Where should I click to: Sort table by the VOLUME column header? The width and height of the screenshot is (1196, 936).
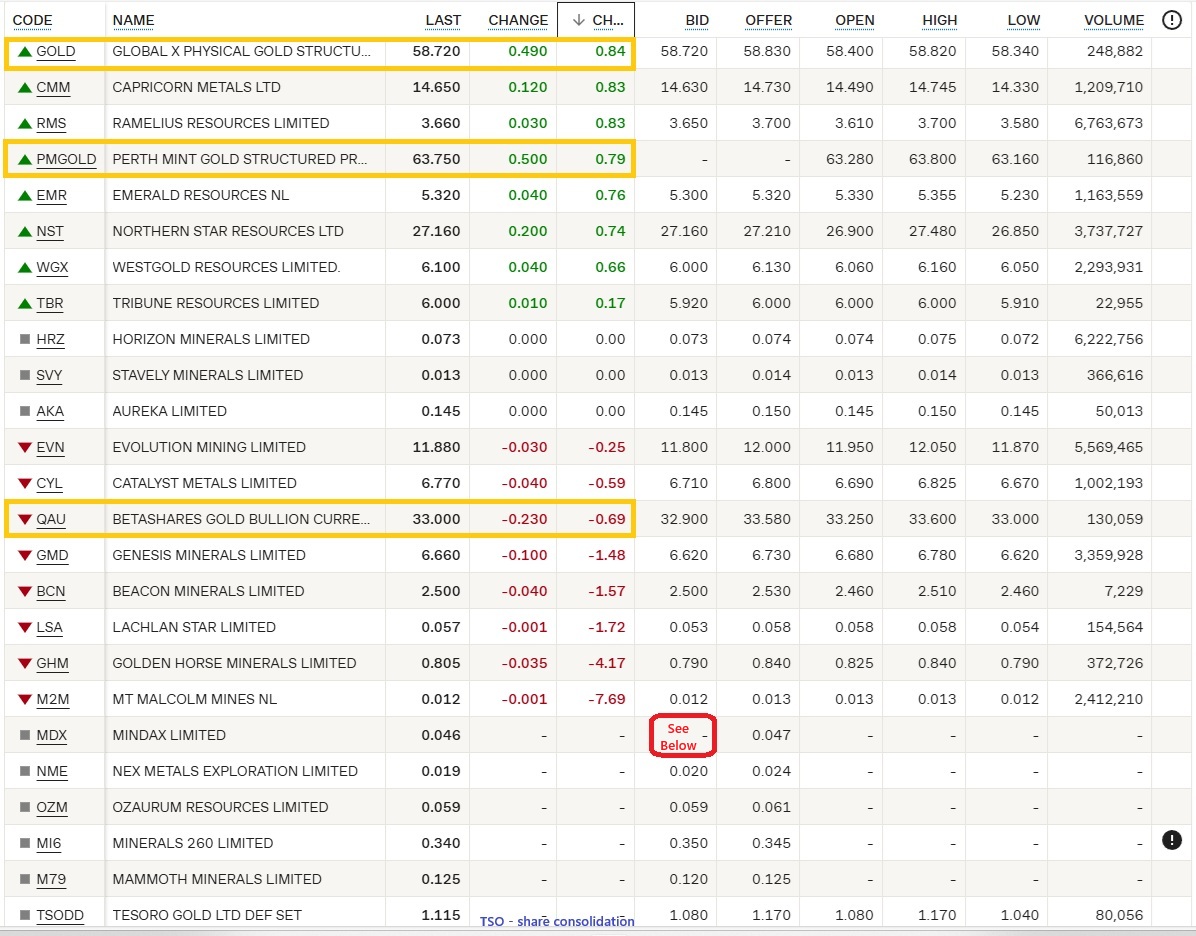coord(1113,20)
